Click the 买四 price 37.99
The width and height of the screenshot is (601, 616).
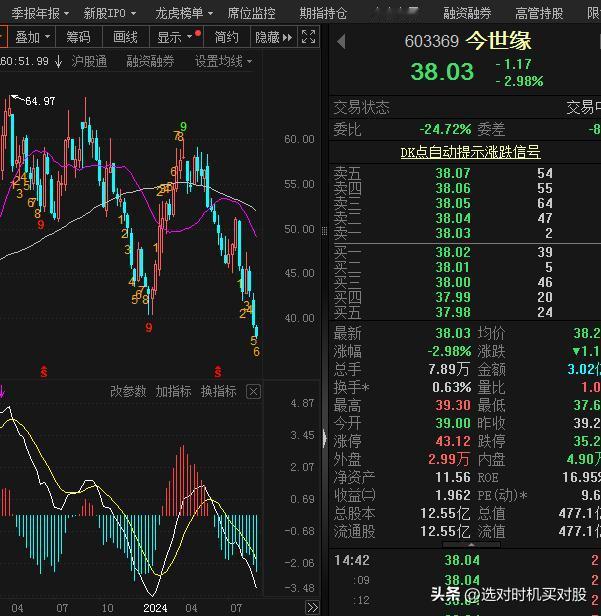[453, 297]
